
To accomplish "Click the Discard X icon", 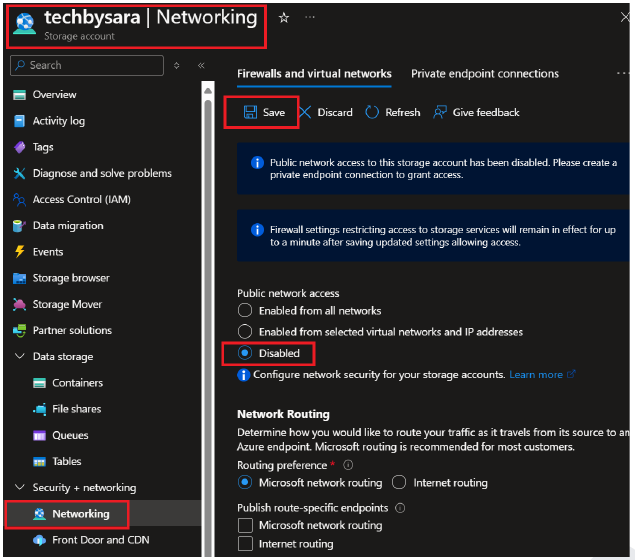I will pos(305,112).
